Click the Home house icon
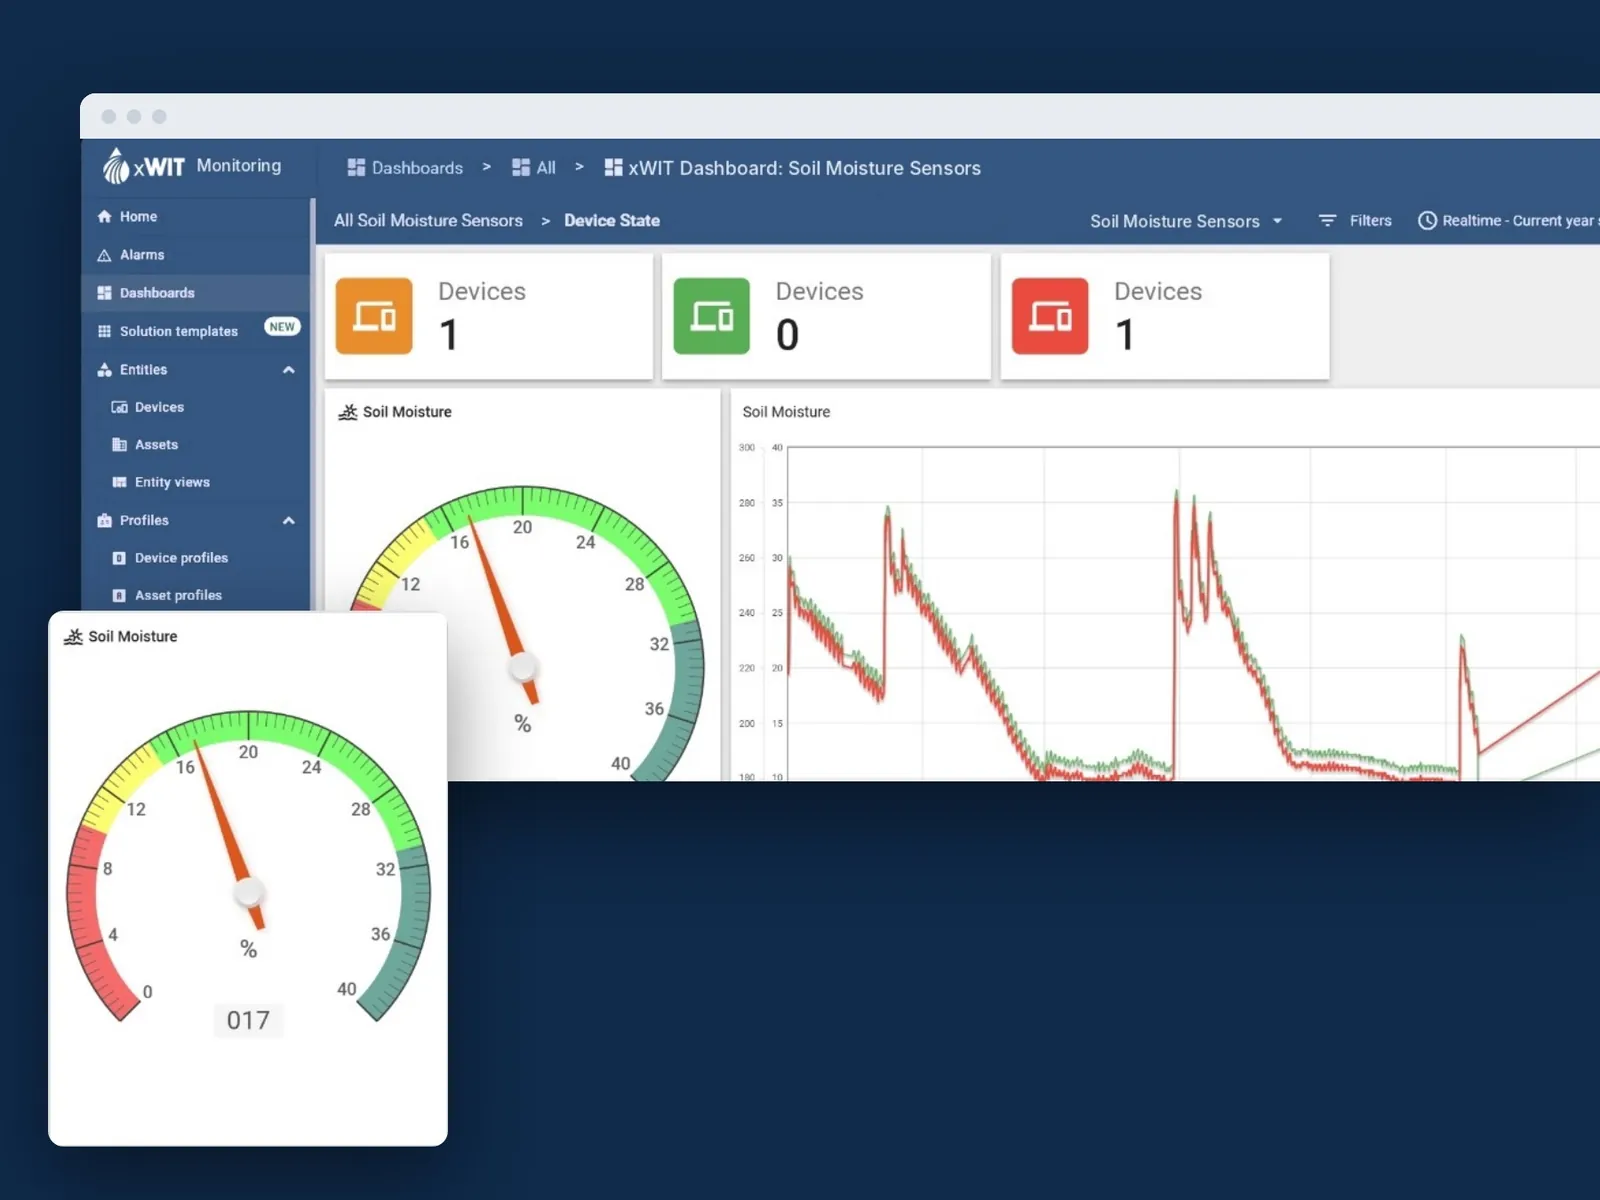The height and width of the screenshot is (1200, 1600). click(x=104, y=216)
